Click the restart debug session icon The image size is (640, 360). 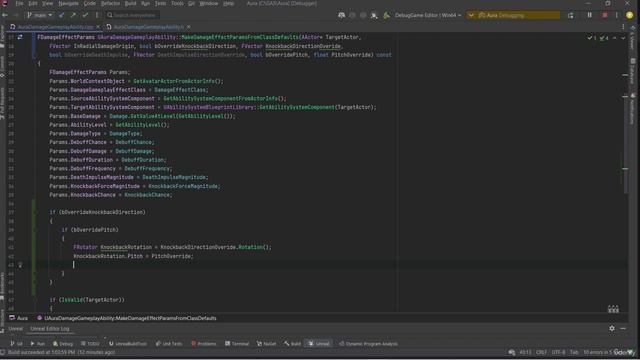pyautogui.click(x=570, y=15)
